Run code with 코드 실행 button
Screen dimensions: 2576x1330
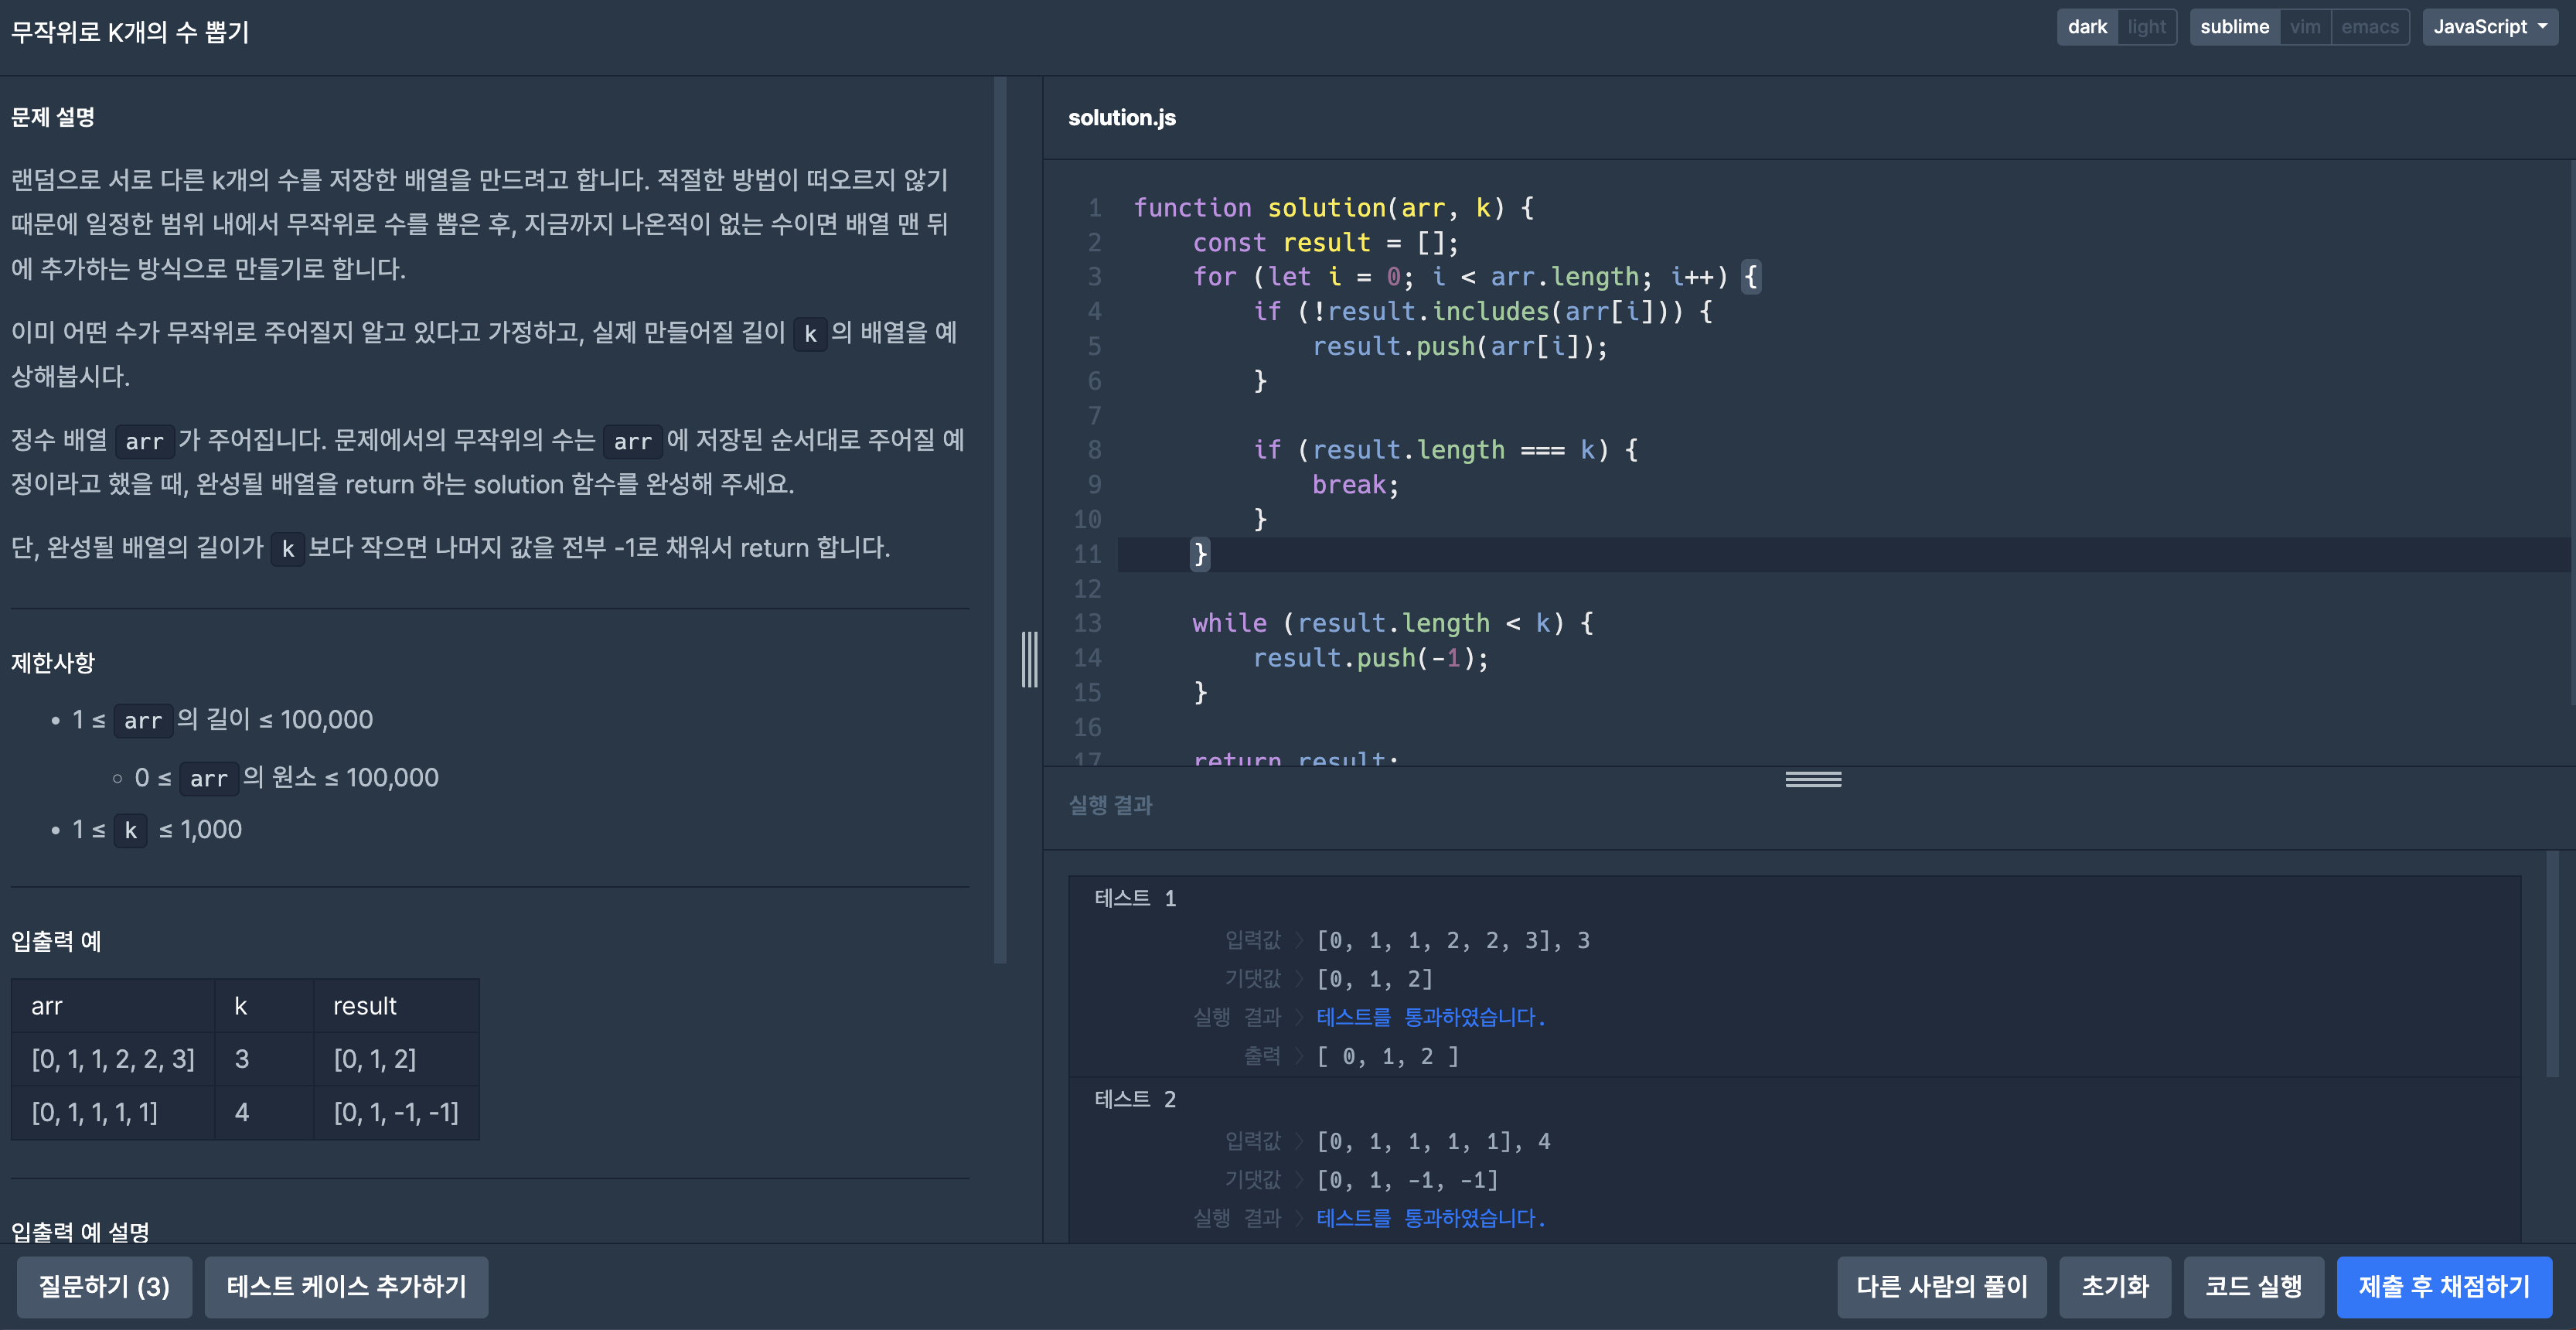pyautogui.click(x=2253, y=1286)
